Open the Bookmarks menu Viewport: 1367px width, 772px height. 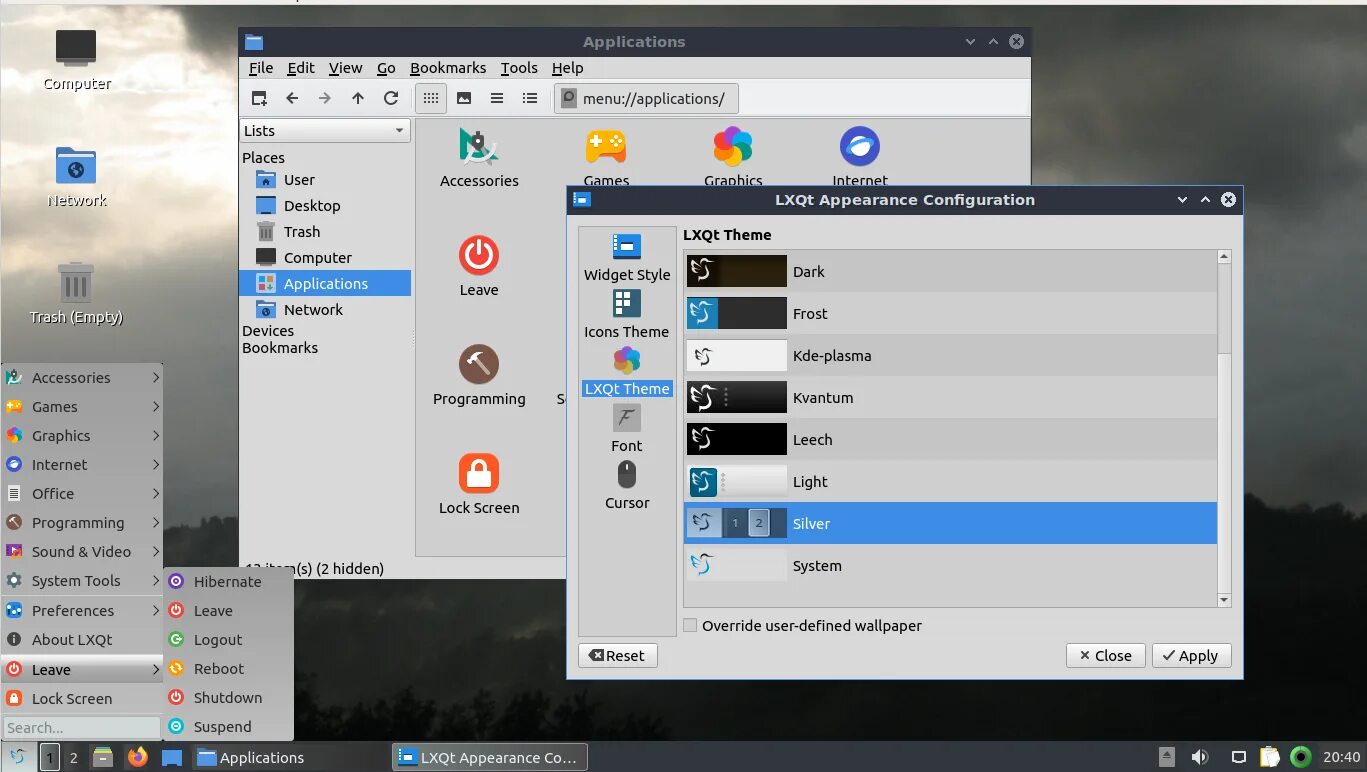448,68
